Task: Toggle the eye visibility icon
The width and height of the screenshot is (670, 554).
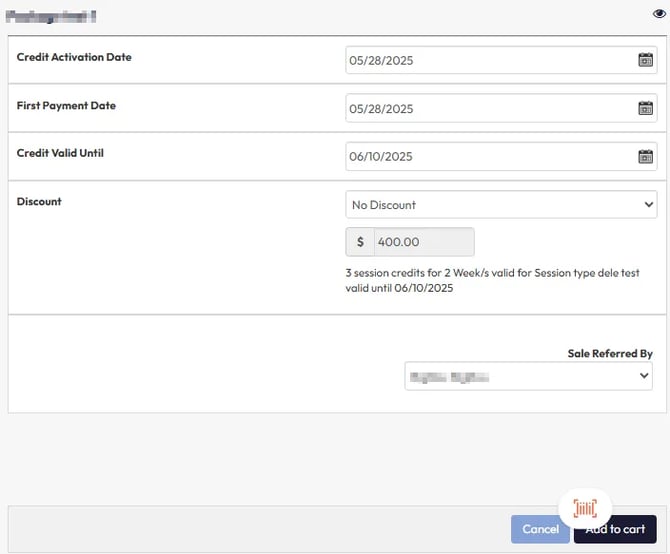Action: [x=658, y=14]
